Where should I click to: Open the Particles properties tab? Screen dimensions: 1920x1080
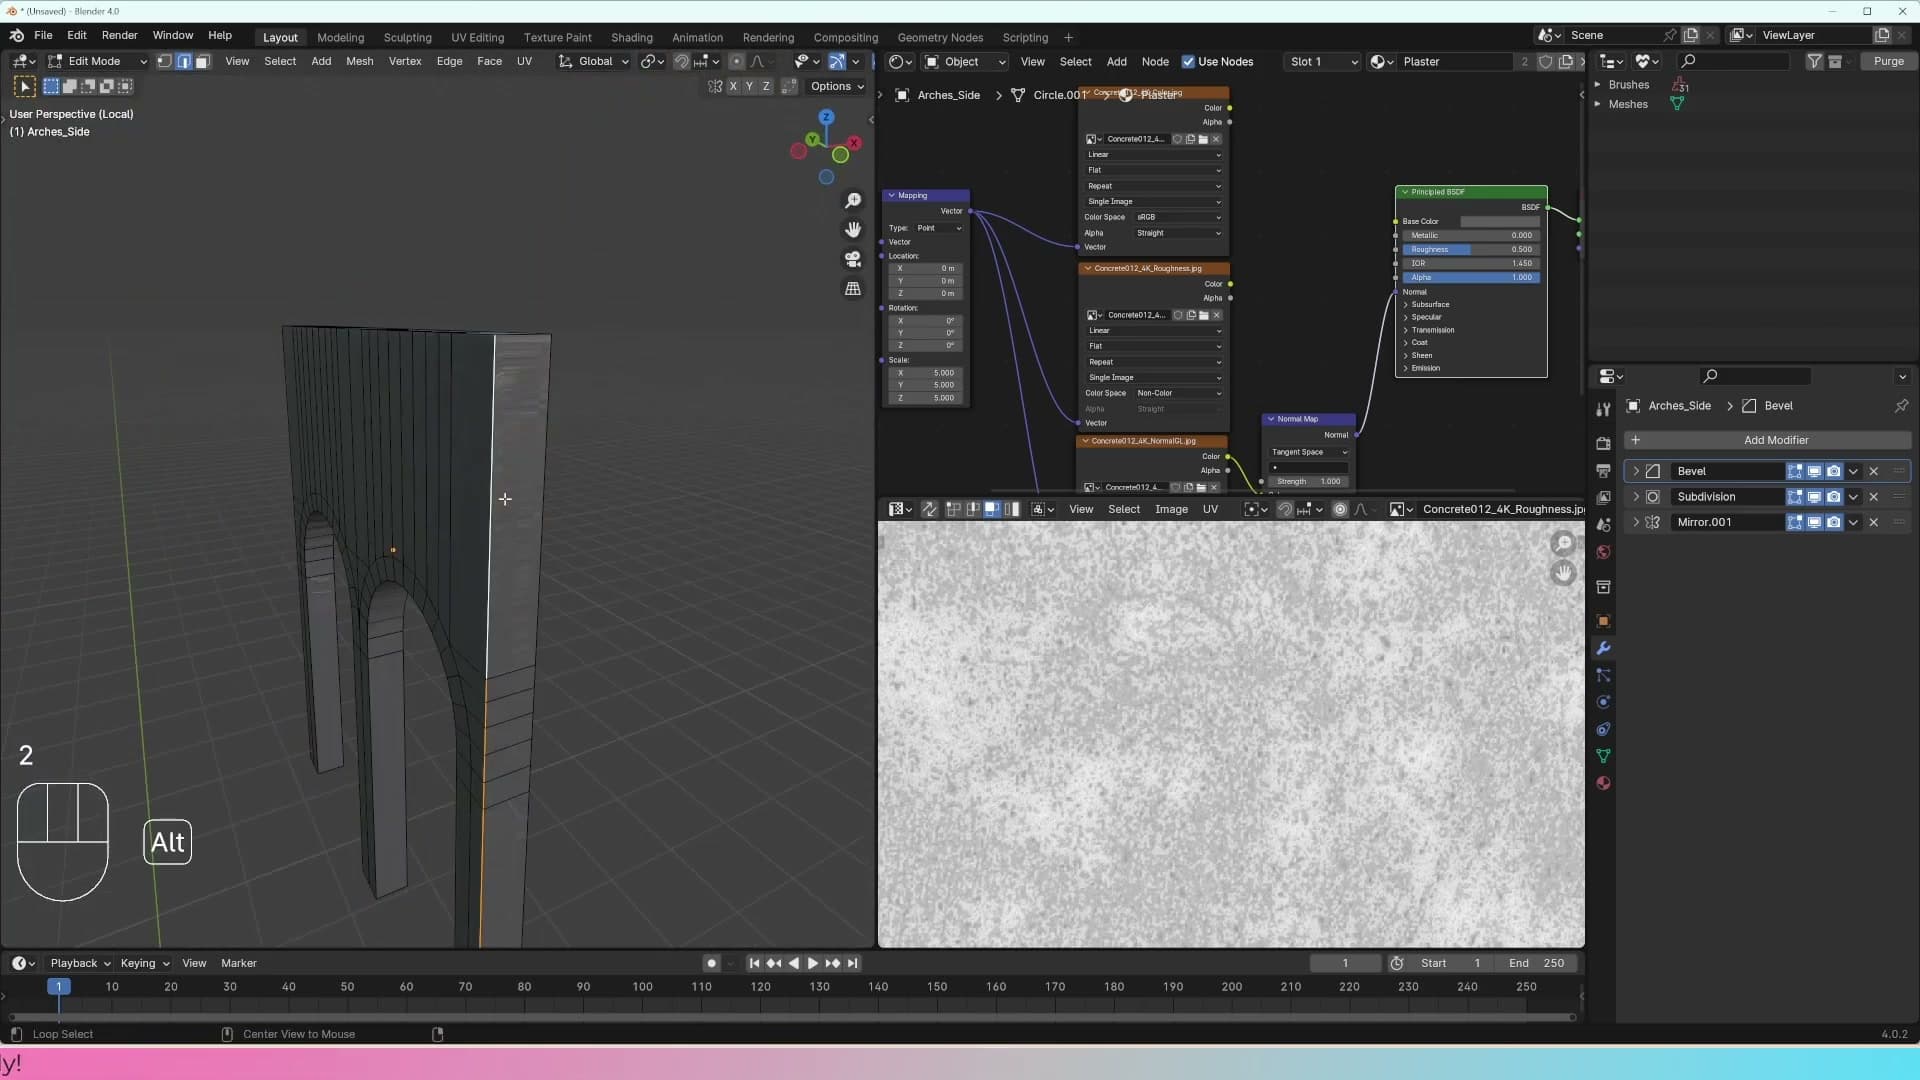point(1603,675)
